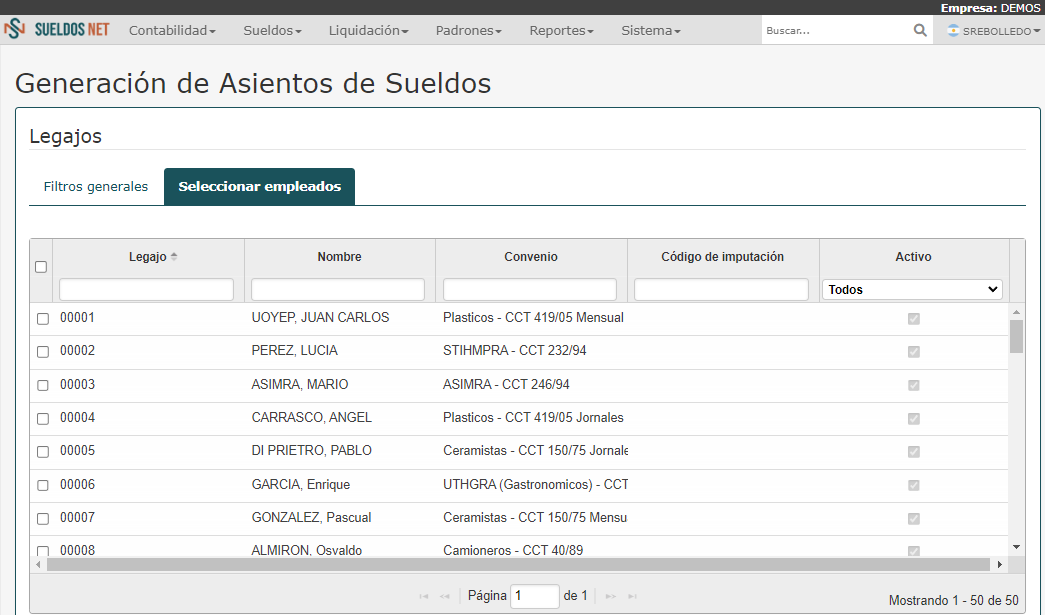This screenshot has height=615, width=1045.
Task: Focus the Convenio filter input
Action: click(530, 289)
